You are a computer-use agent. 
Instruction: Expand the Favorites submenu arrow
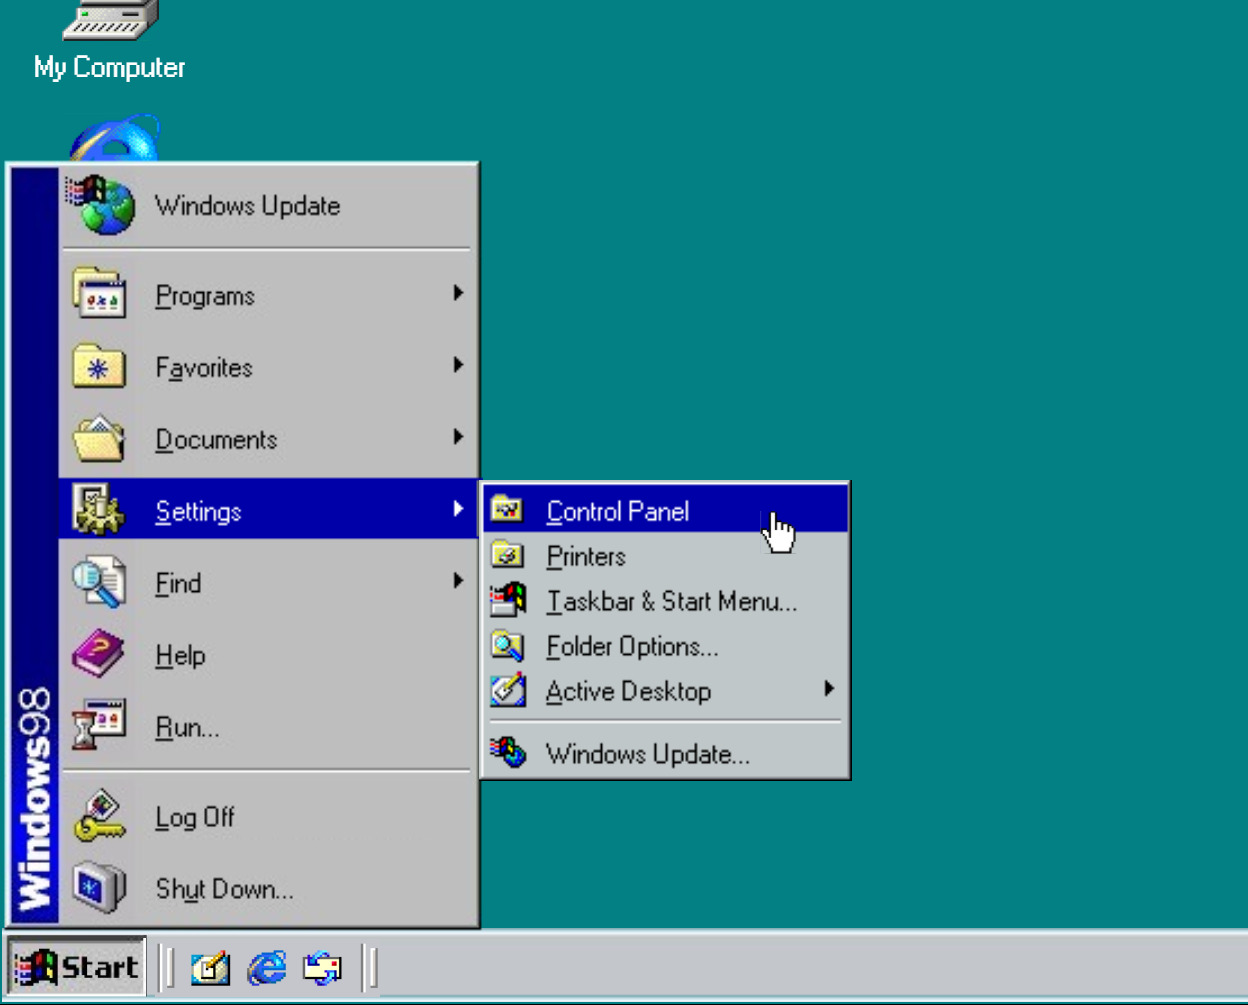(x=458, y=365)
